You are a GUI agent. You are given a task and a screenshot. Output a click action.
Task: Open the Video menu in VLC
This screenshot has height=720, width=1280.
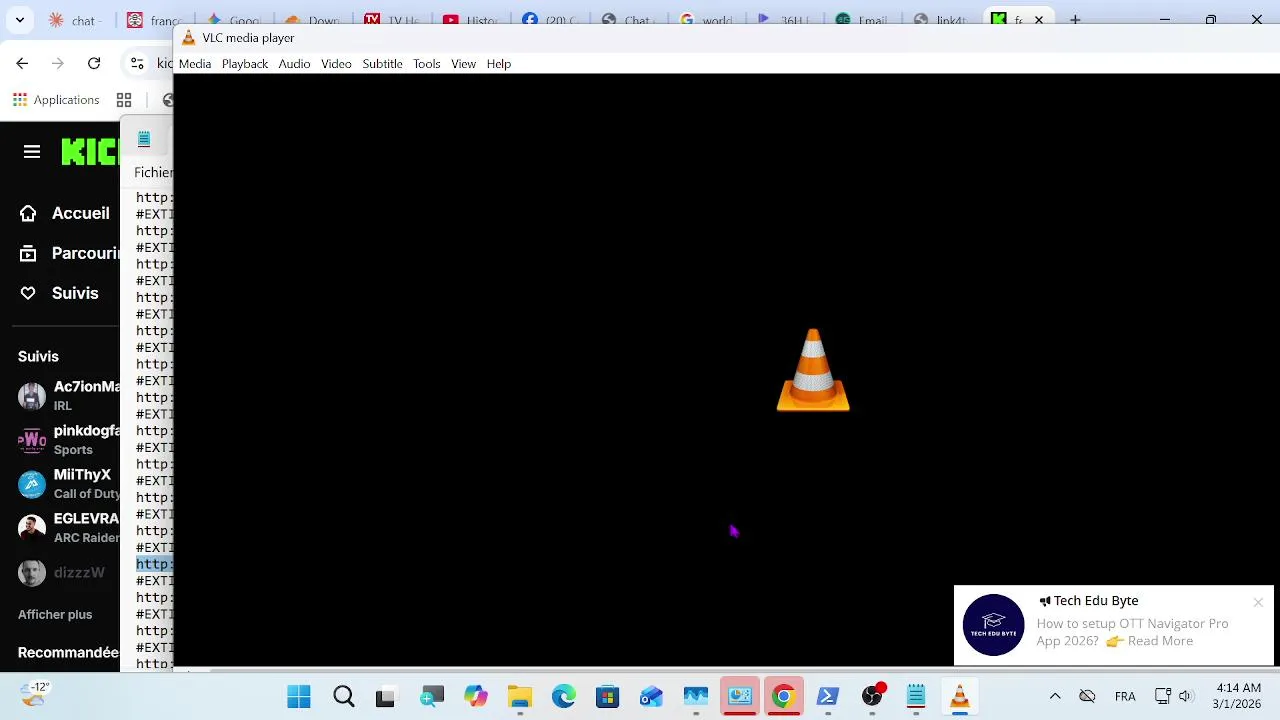[x=336, y=64]
